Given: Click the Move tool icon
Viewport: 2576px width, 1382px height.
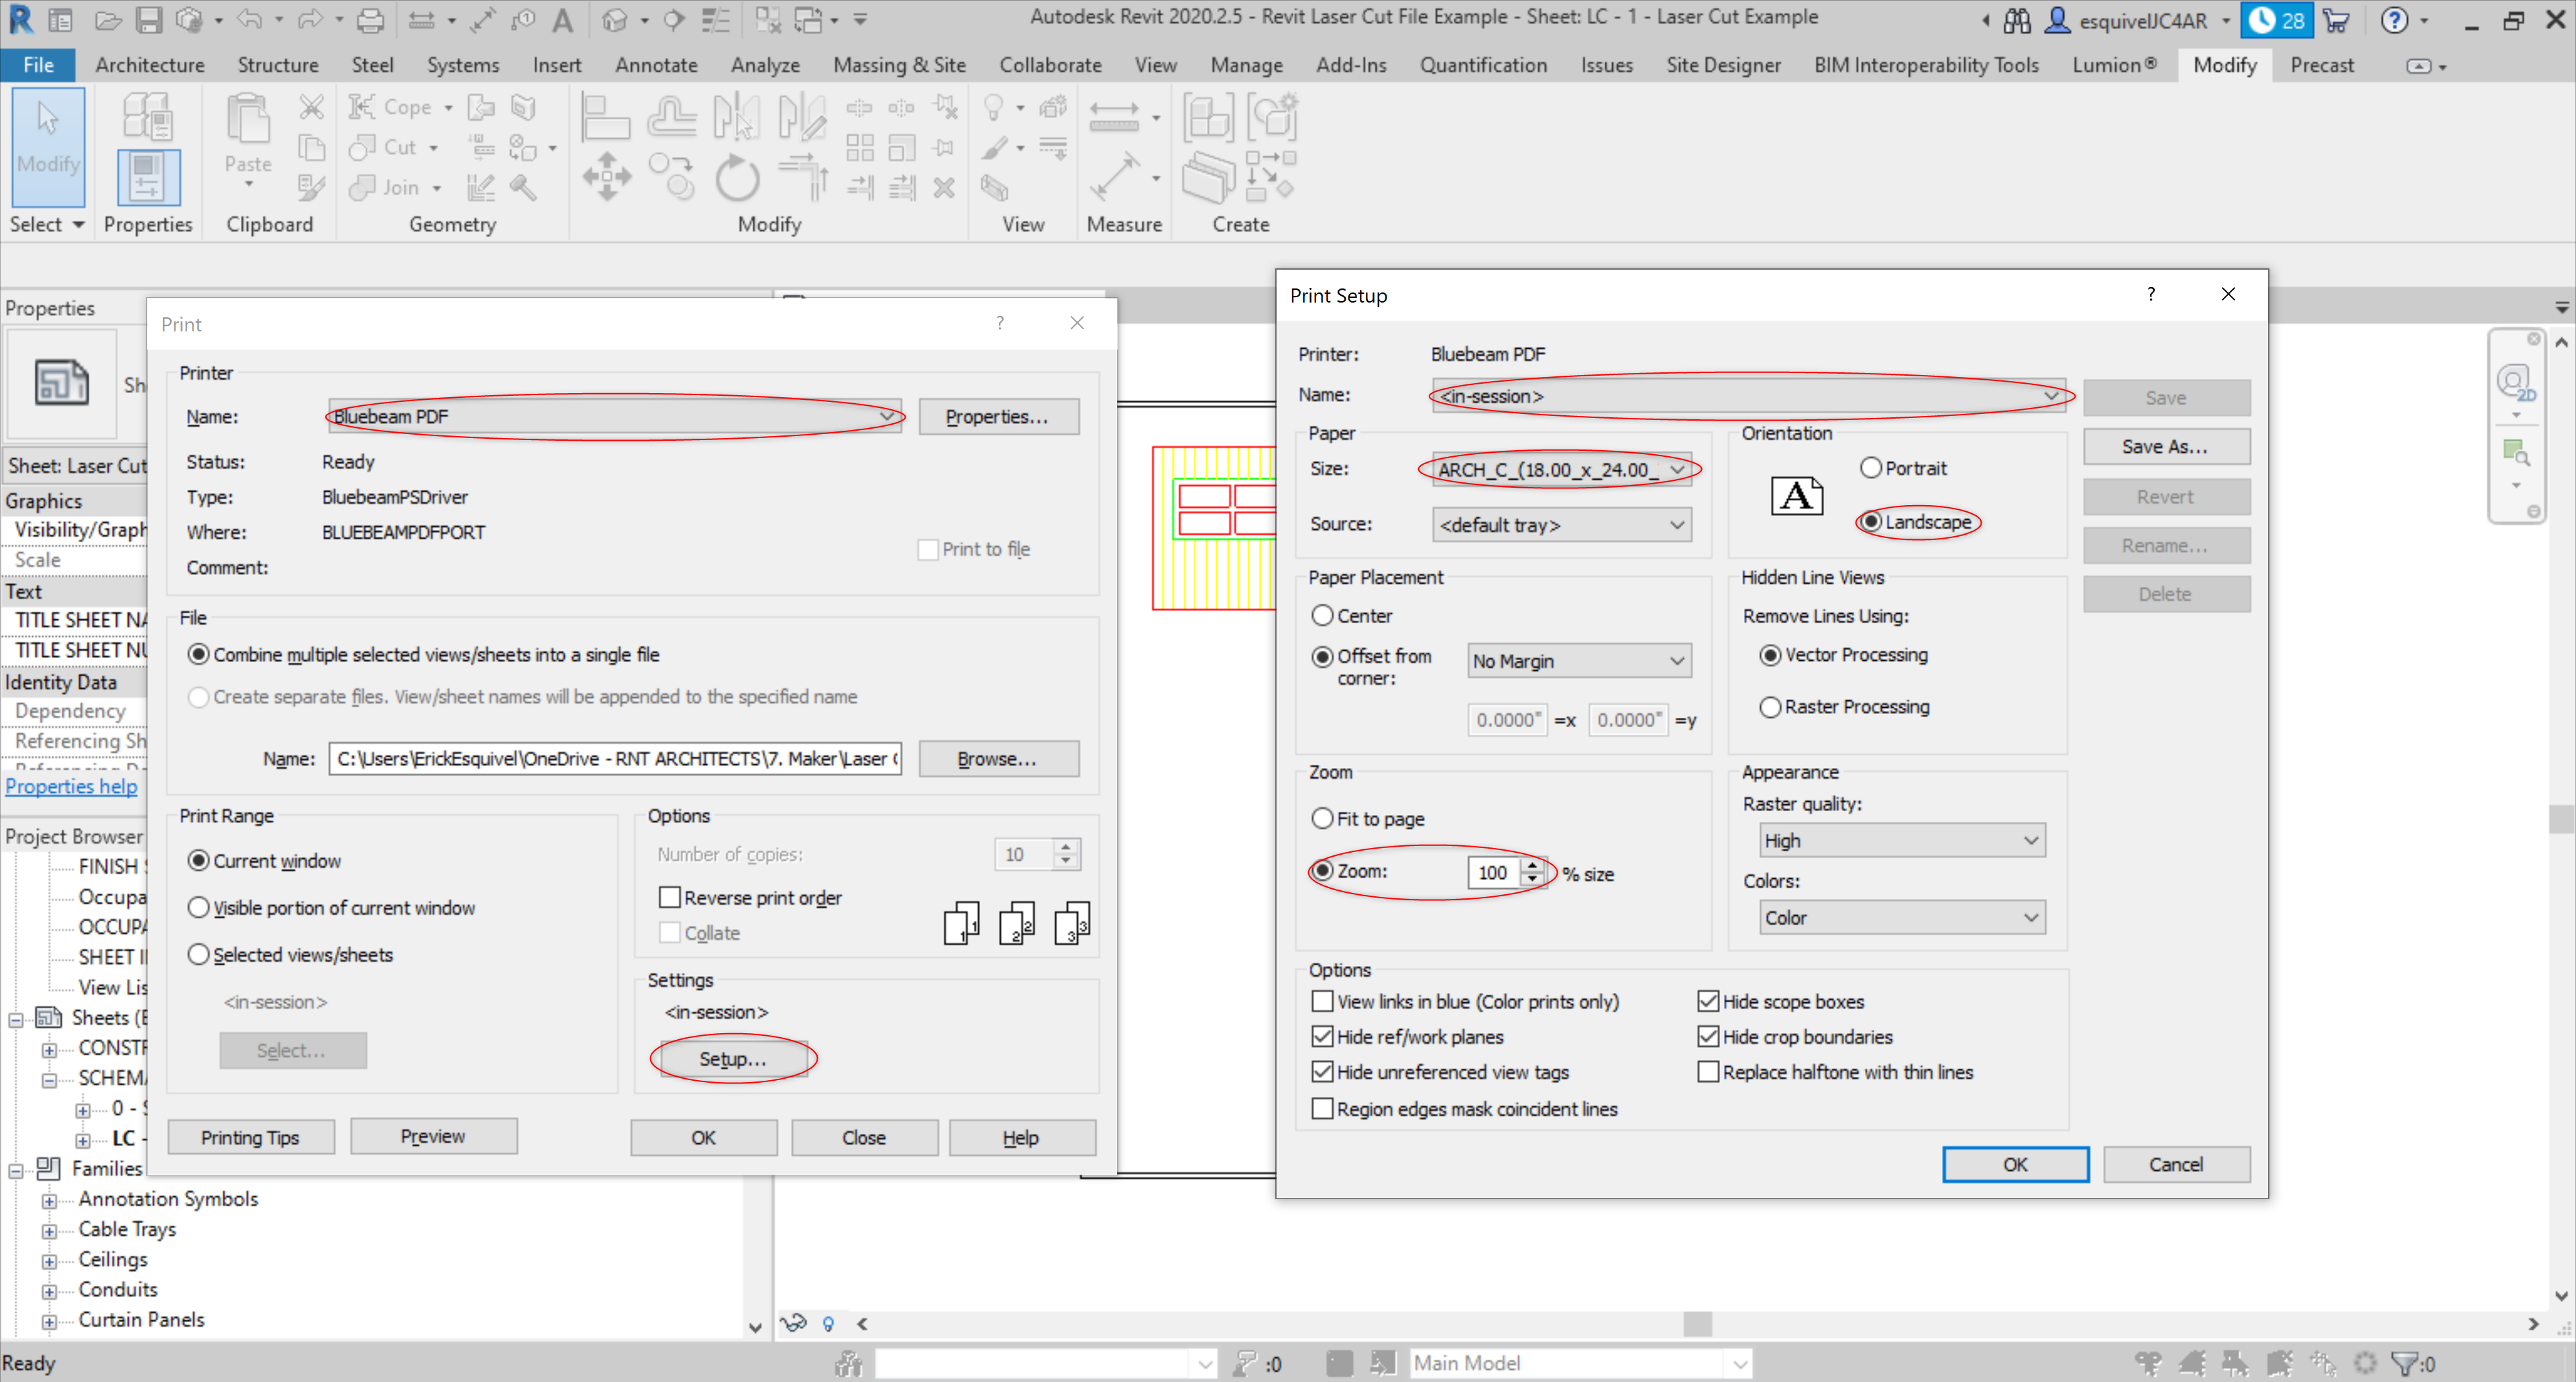Looking at the screenshot, I should (607, 178).
